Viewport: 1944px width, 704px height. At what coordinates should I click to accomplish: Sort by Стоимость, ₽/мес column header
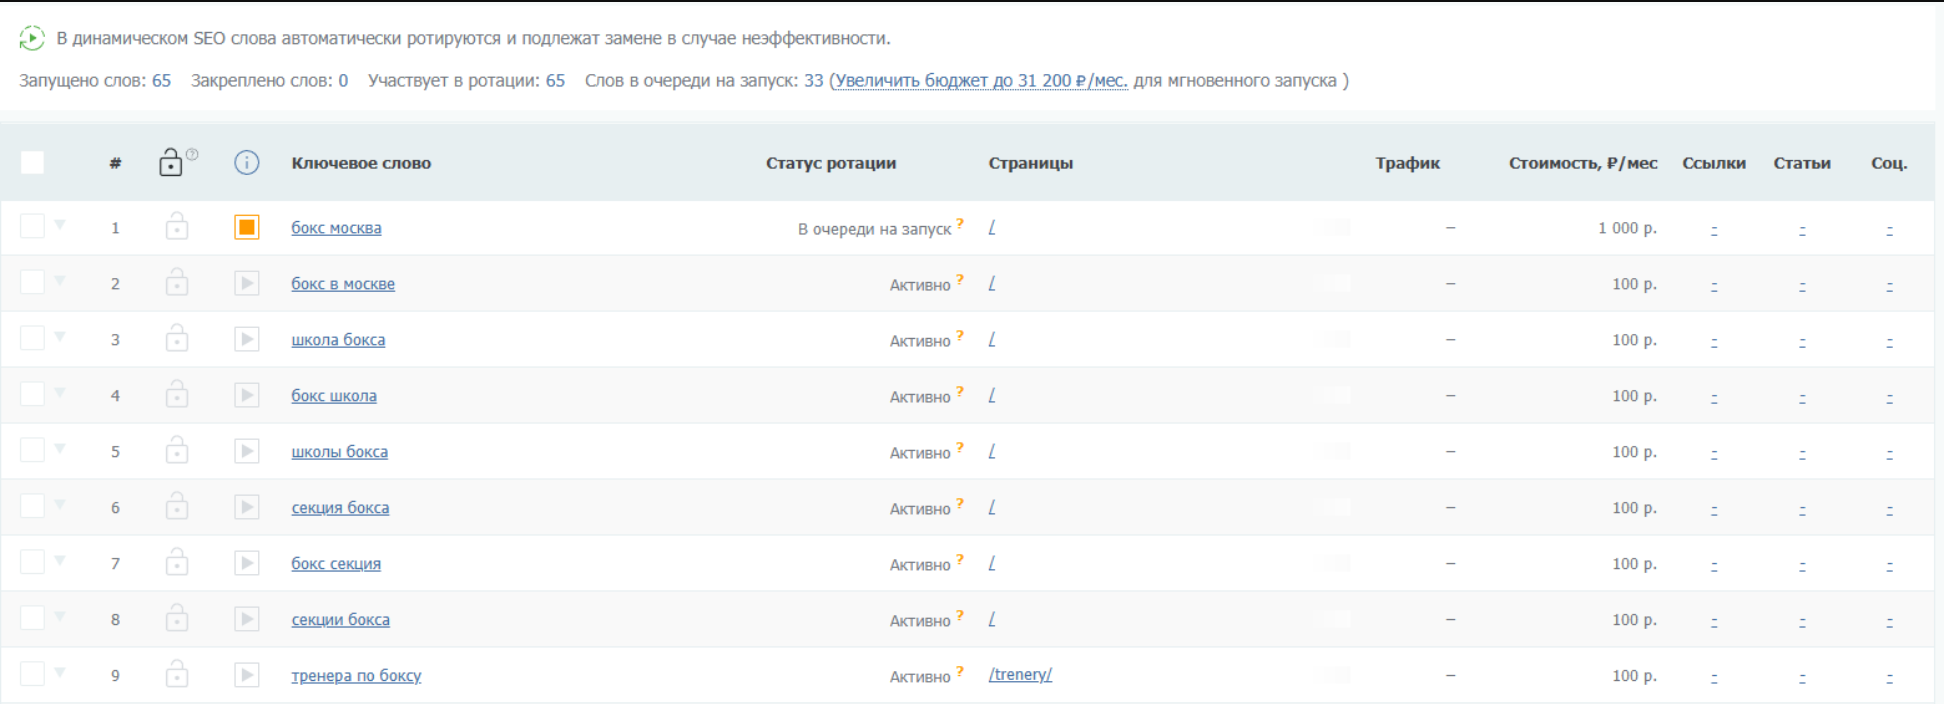[1583, 163]
